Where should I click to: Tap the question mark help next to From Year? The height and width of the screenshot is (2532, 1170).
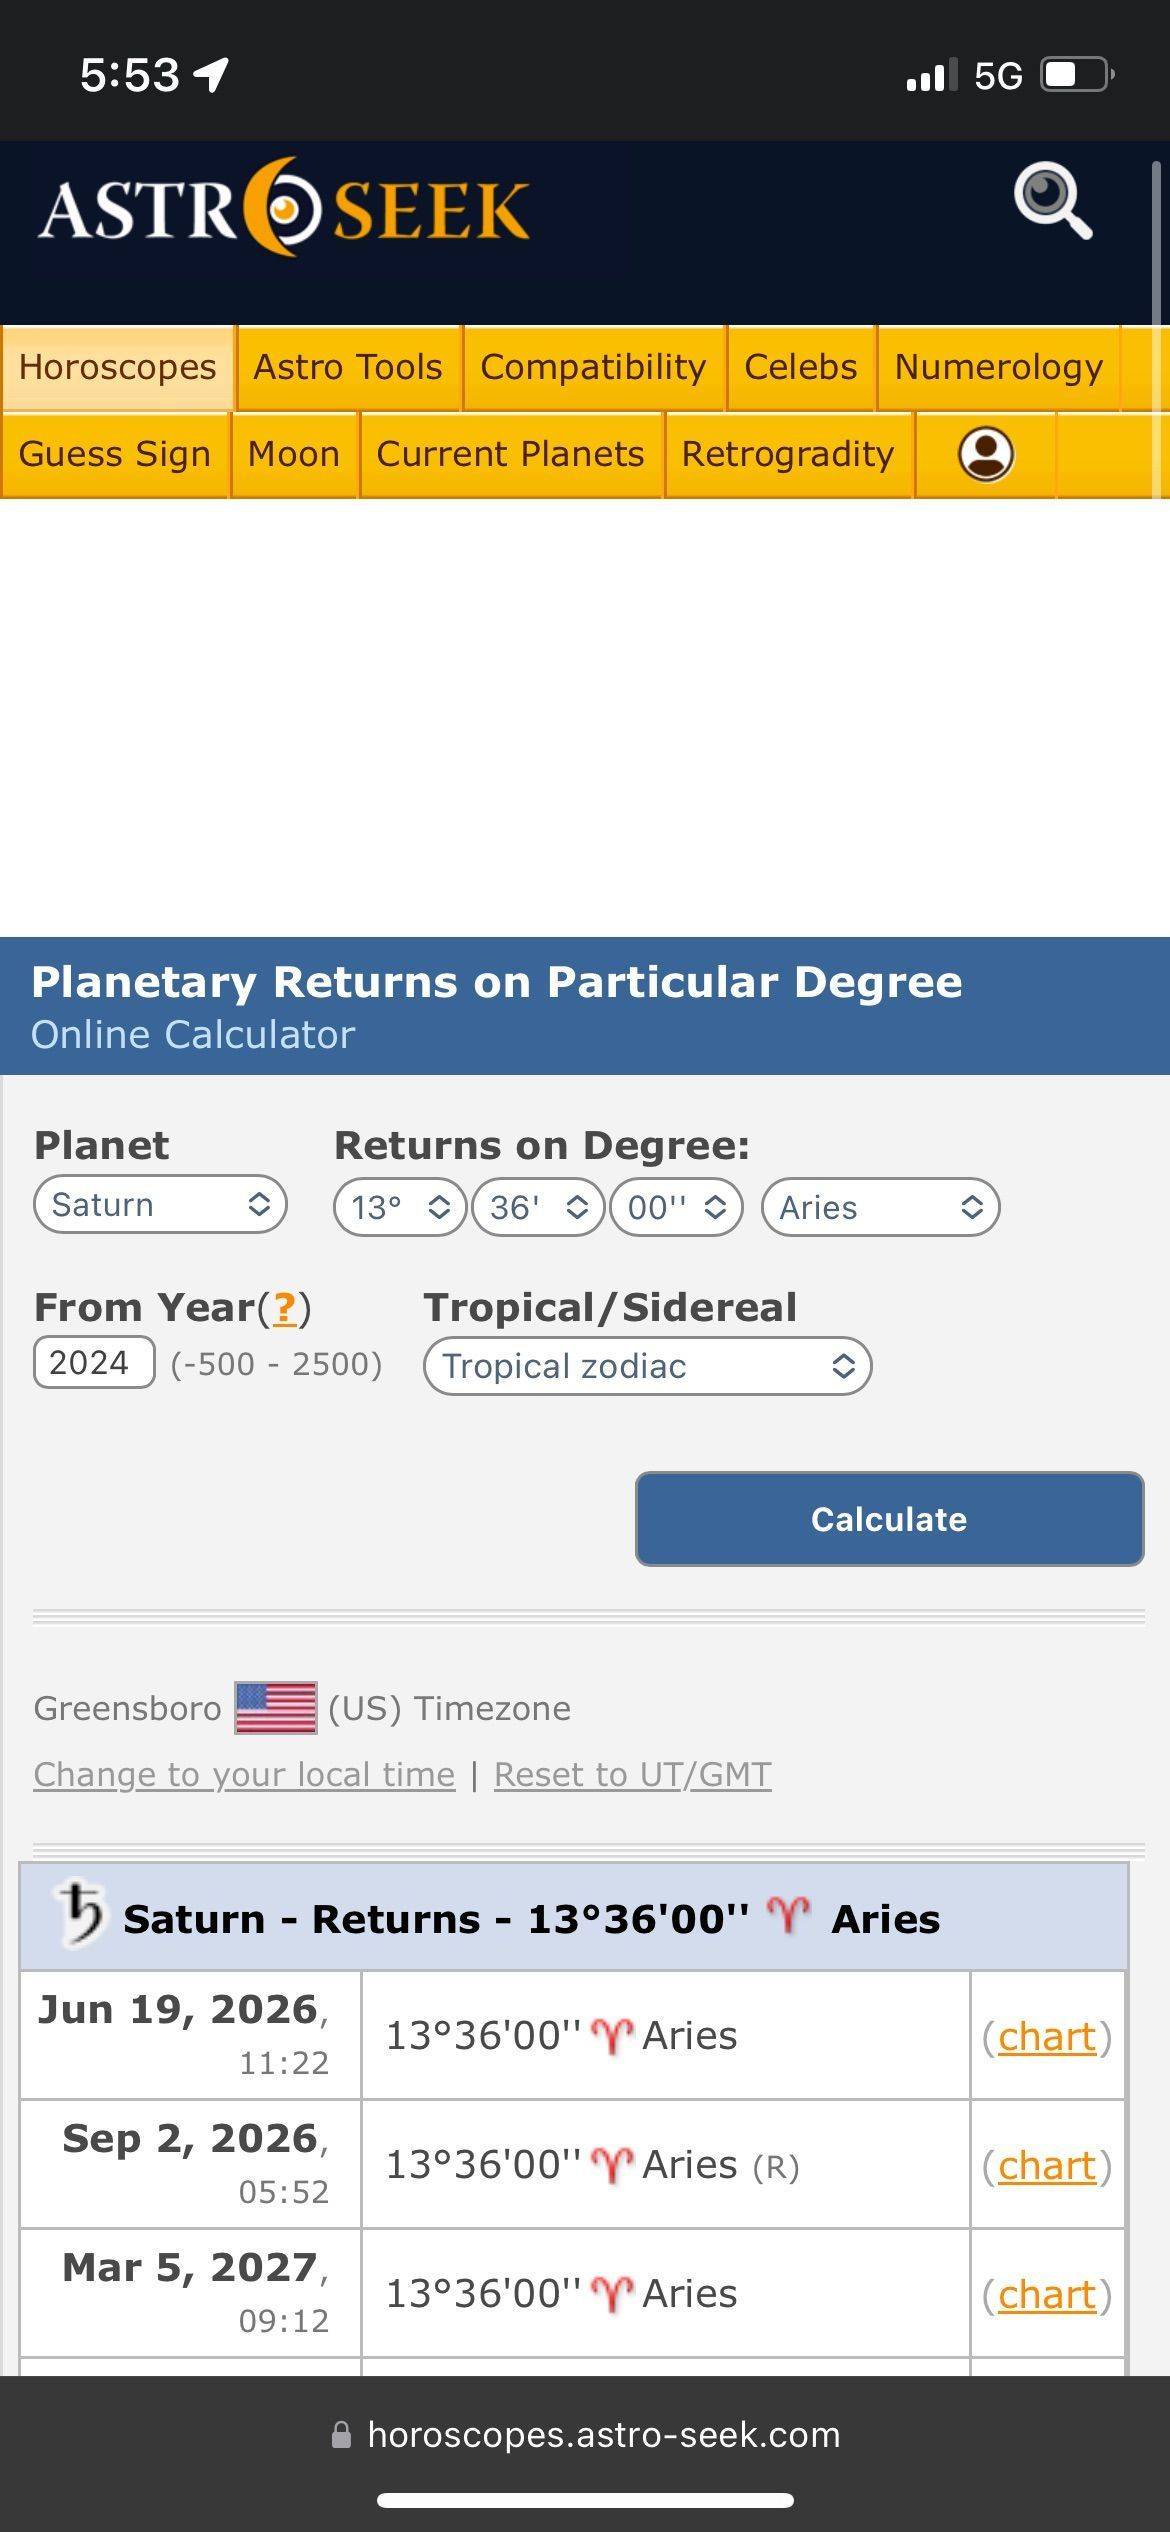click(284, 1307)
